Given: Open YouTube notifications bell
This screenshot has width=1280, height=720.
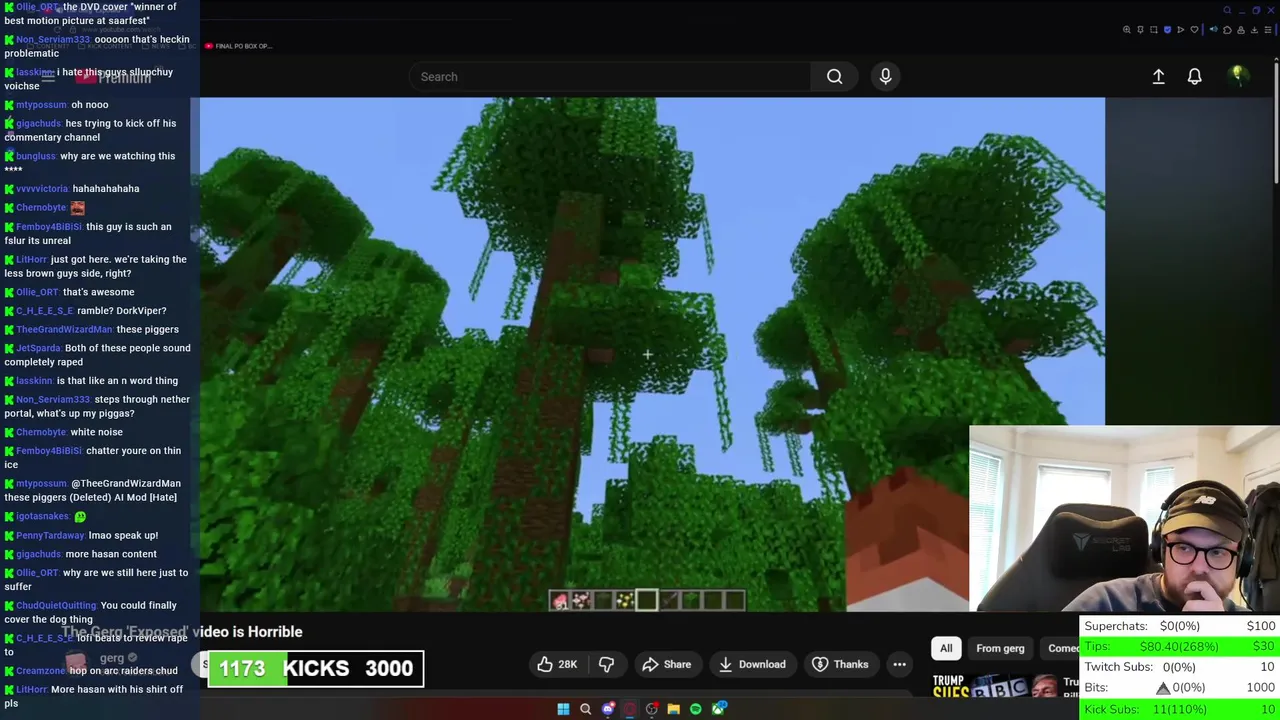Looking at the screenshot, I should point(1194,76).
